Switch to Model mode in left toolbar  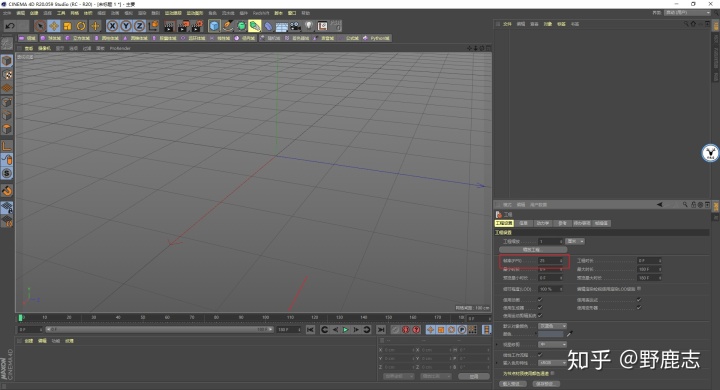tap(7, 61)
